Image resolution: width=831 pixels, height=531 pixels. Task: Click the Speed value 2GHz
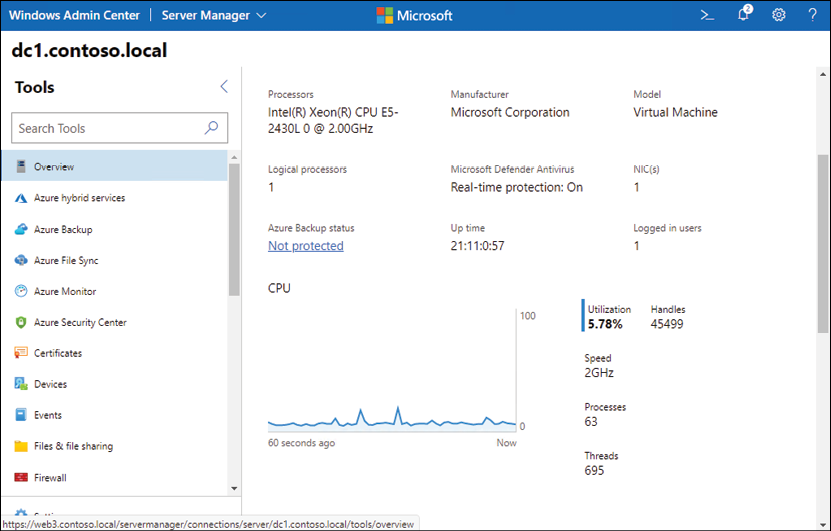(x=599, y=373)
